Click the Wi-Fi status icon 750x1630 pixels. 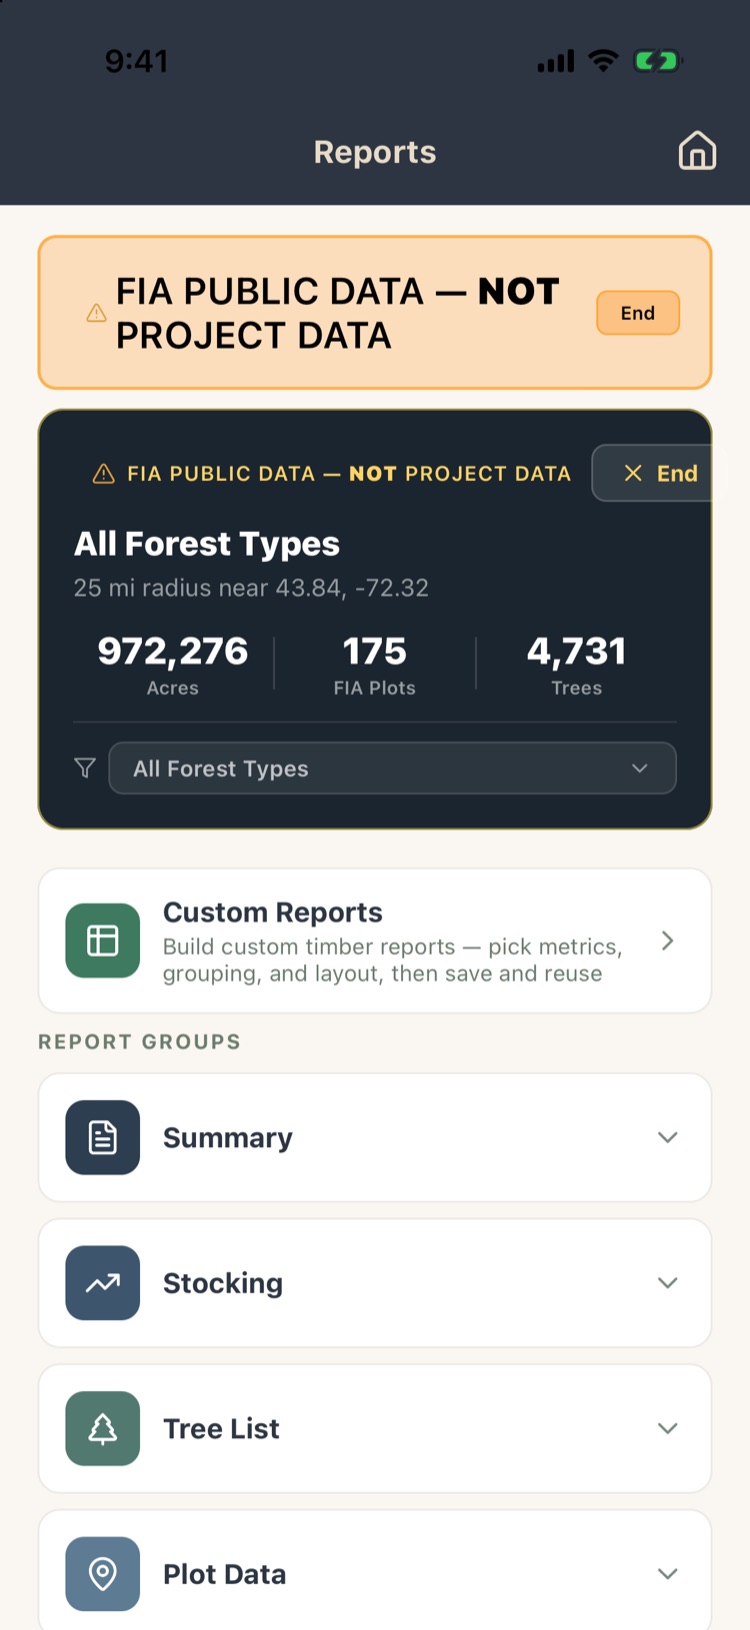click(603, 60)
